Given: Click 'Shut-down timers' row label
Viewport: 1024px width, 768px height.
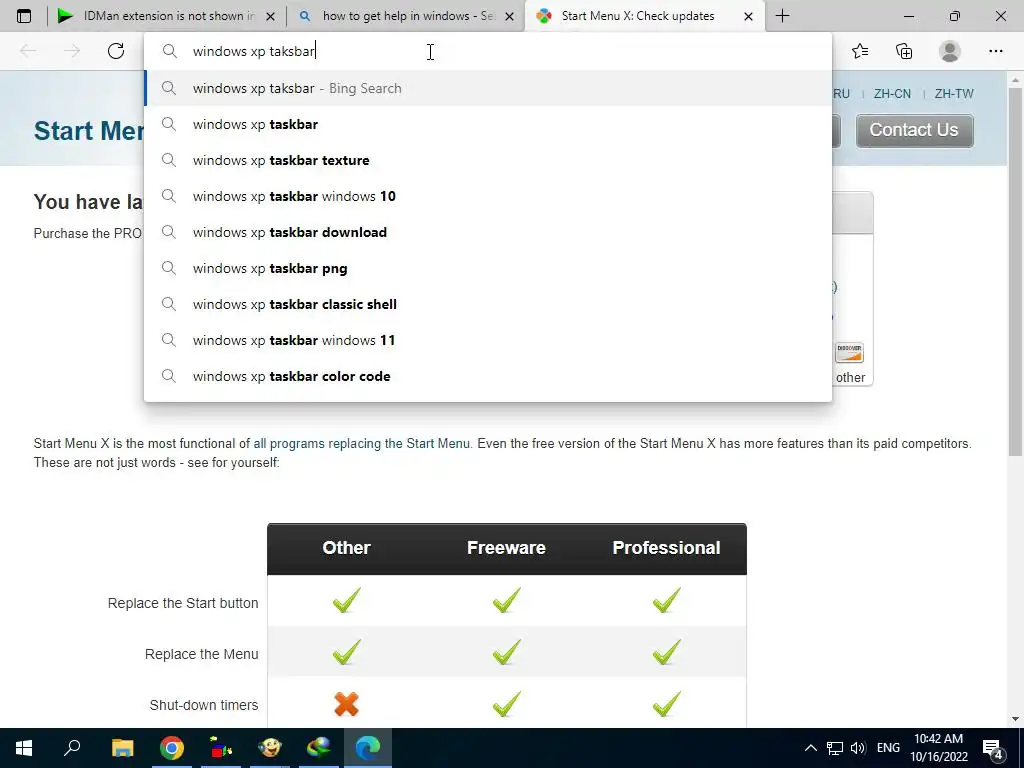Looking at the screenshot, I should [x=204, y=705].
